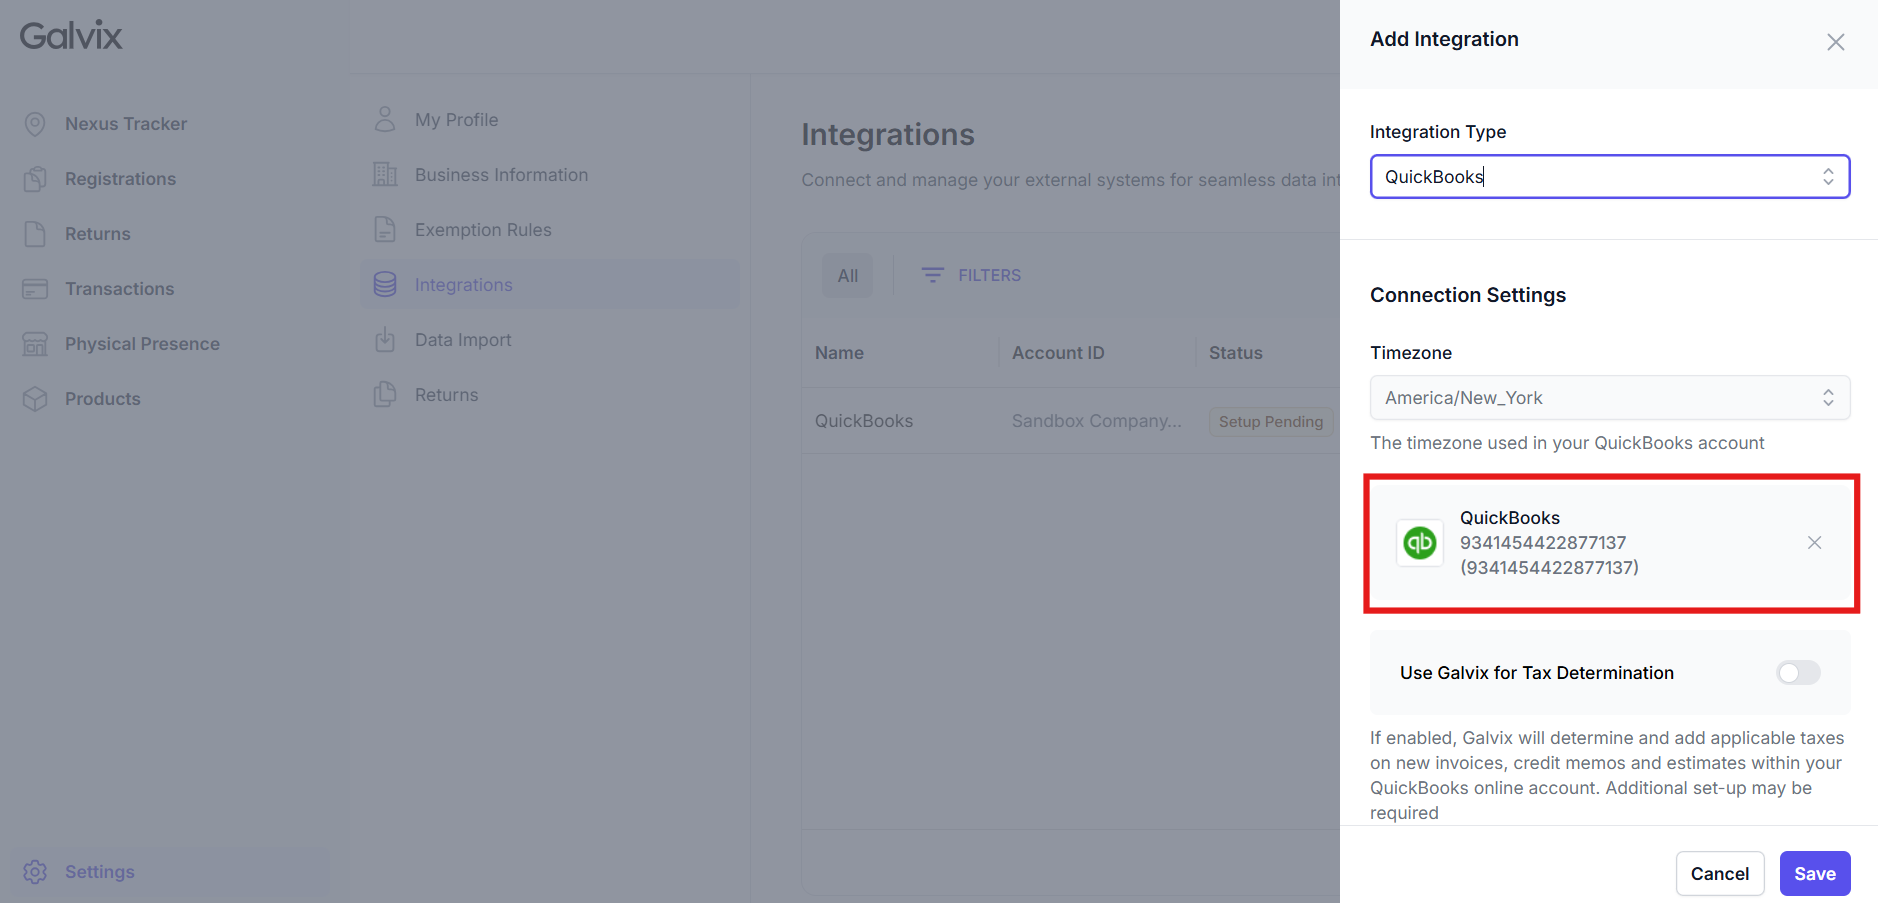The image size is (1878, 903).
Task: Open Physical Presence section
Action: 142,344
